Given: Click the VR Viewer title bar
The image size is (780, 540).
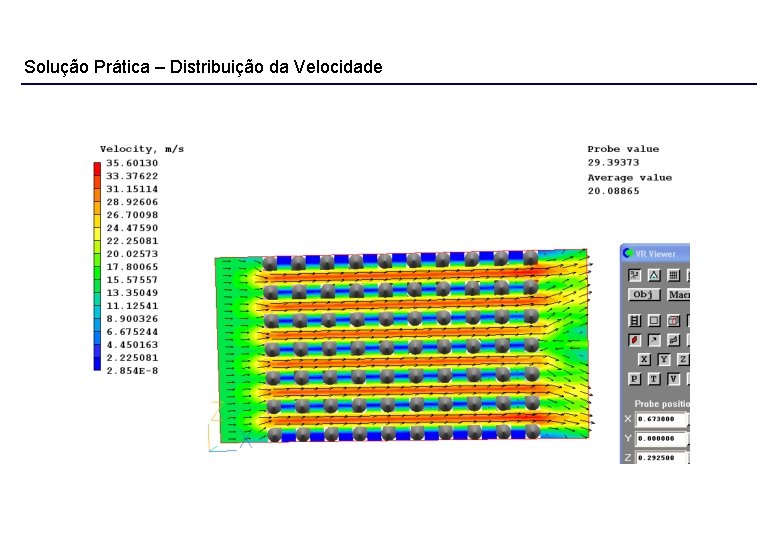Looking at the screenshot, I should click(655, 253).
